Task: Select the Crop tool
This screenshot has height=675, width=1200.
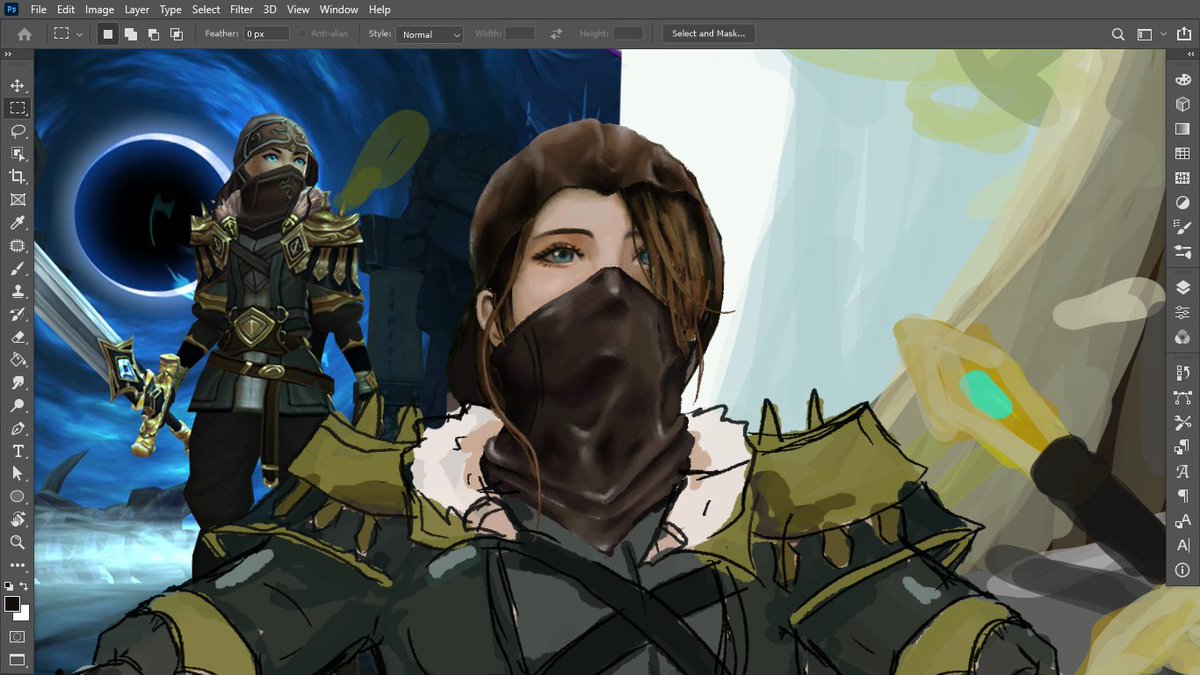Action: 17,177
